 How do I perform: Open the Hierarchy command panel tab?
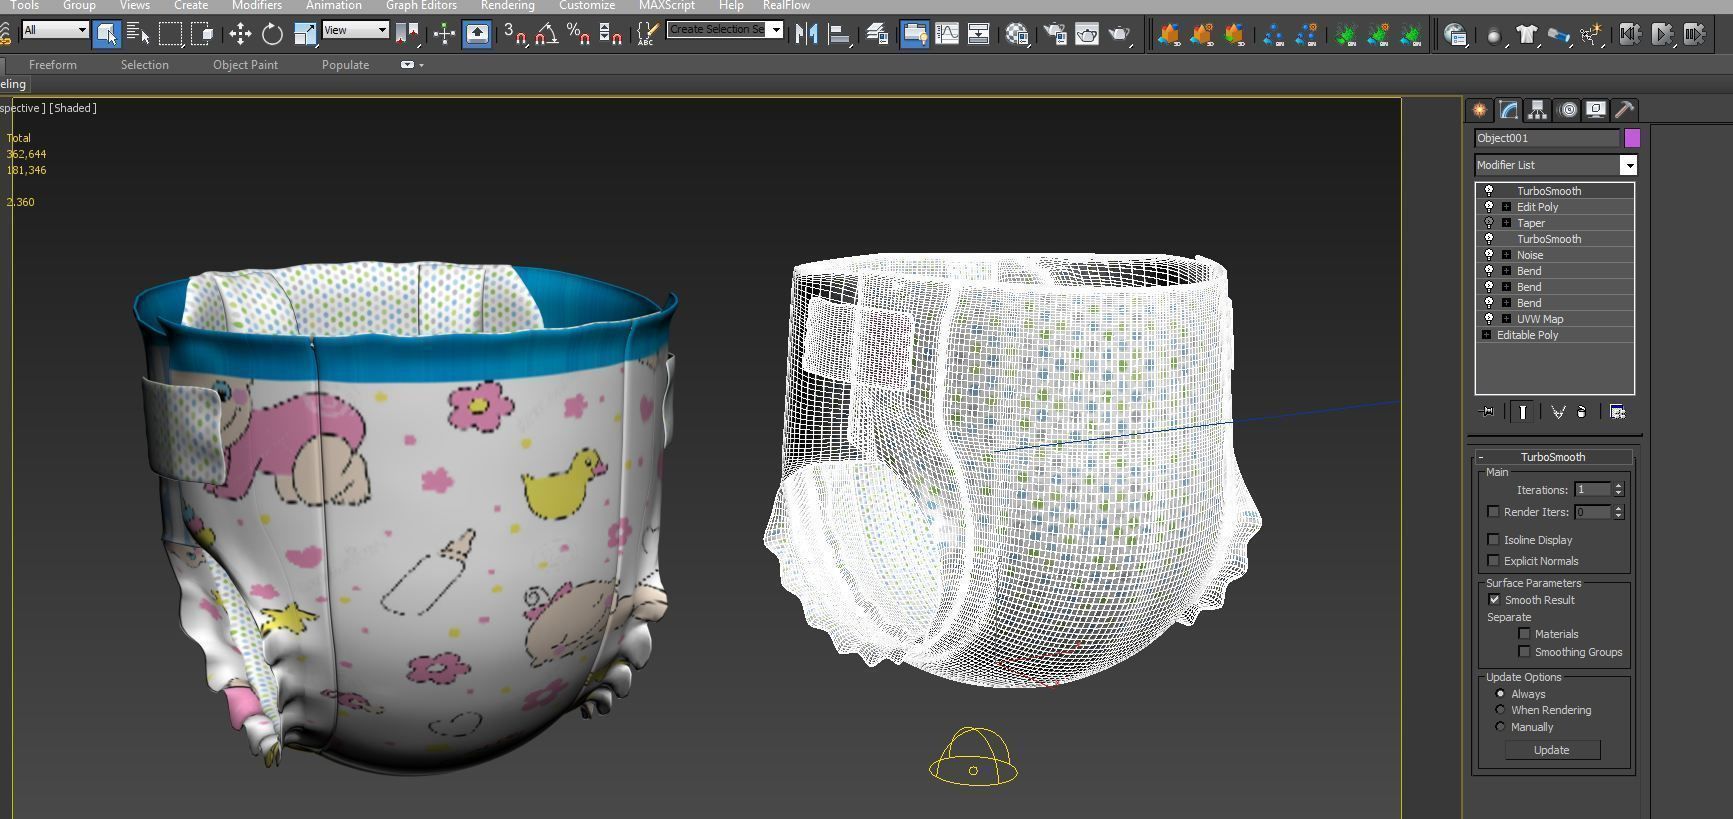click(1538, 110)
